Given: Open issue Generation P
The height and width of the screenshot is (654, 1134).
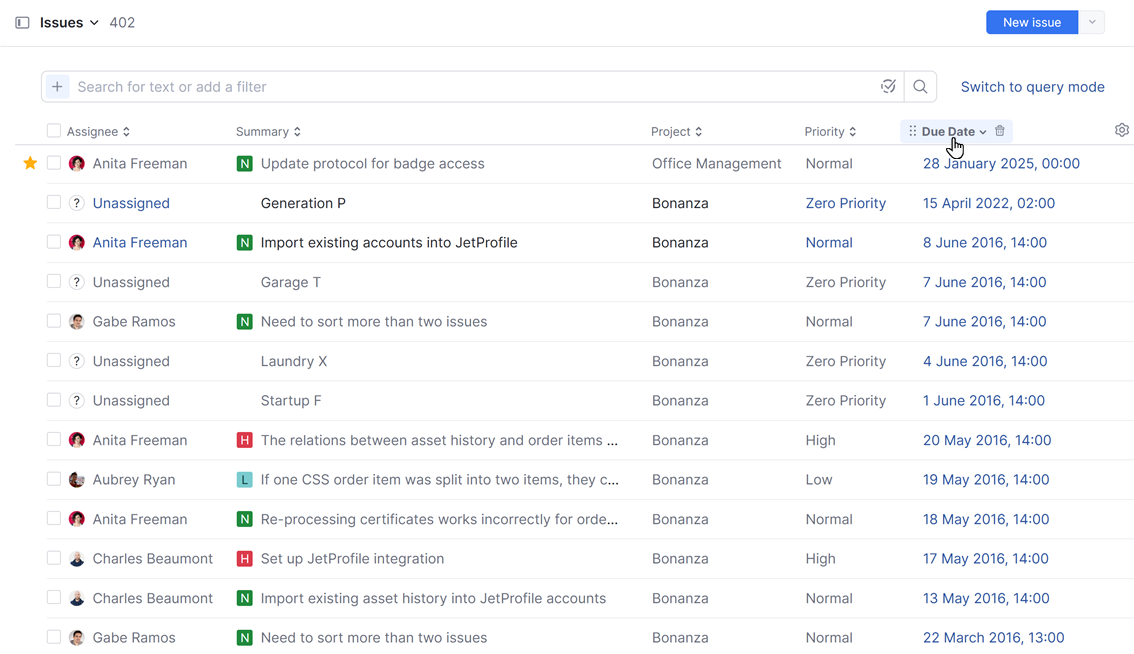Looking at the screenshot, I should click(x=303, y=203).
